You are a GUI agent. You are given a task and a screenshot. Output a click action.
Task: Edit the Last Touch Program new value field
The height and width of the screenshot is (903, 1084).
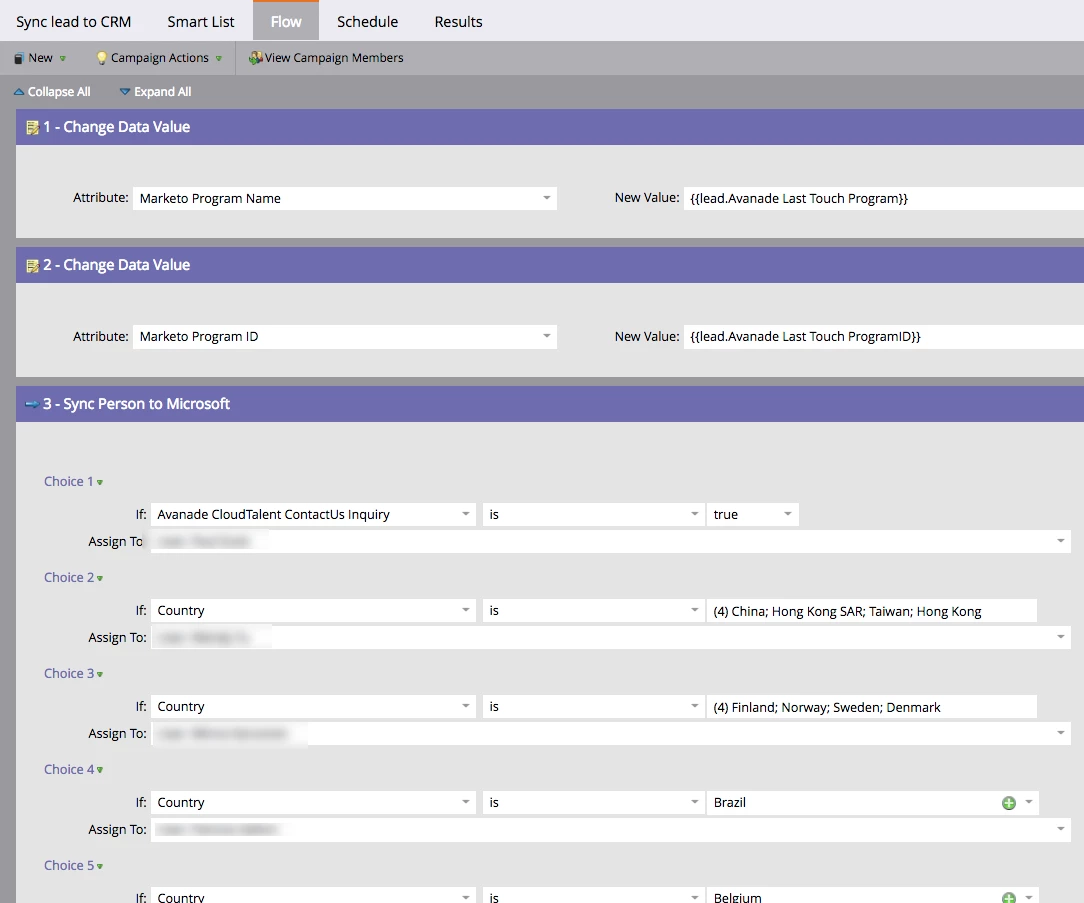(884, 198)
